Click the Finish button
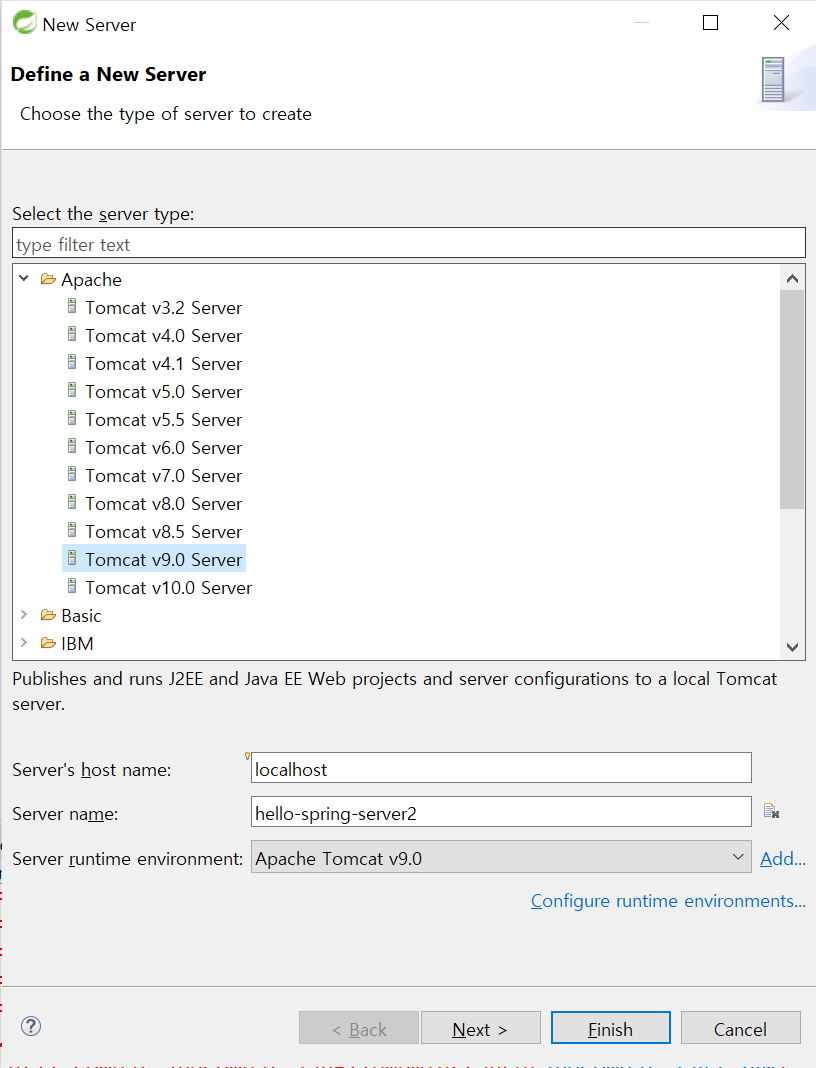The image size is (816, 1068). pos(610,1028)
